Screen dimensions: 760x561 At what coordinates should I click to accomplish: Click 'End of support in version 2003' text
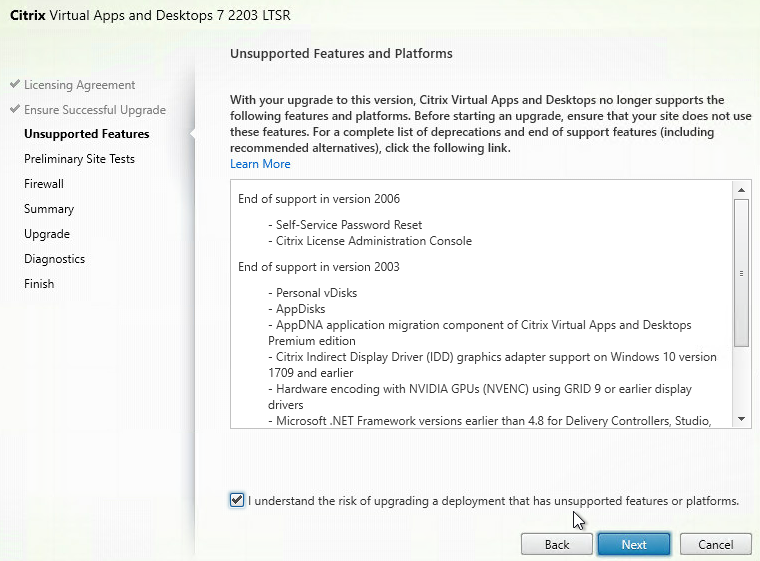(x=319, y=267)
